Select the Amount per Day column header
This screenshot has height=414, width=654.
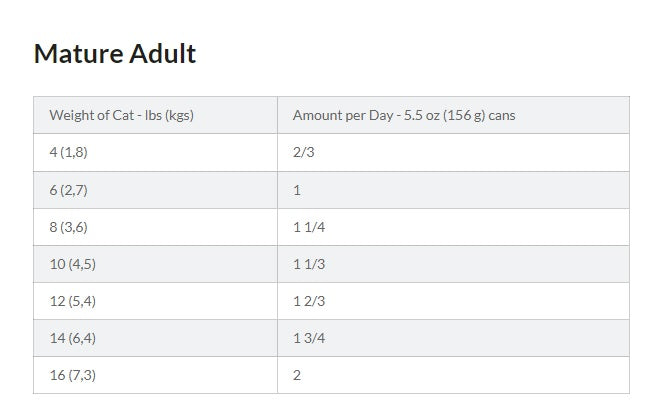point(453,115)
